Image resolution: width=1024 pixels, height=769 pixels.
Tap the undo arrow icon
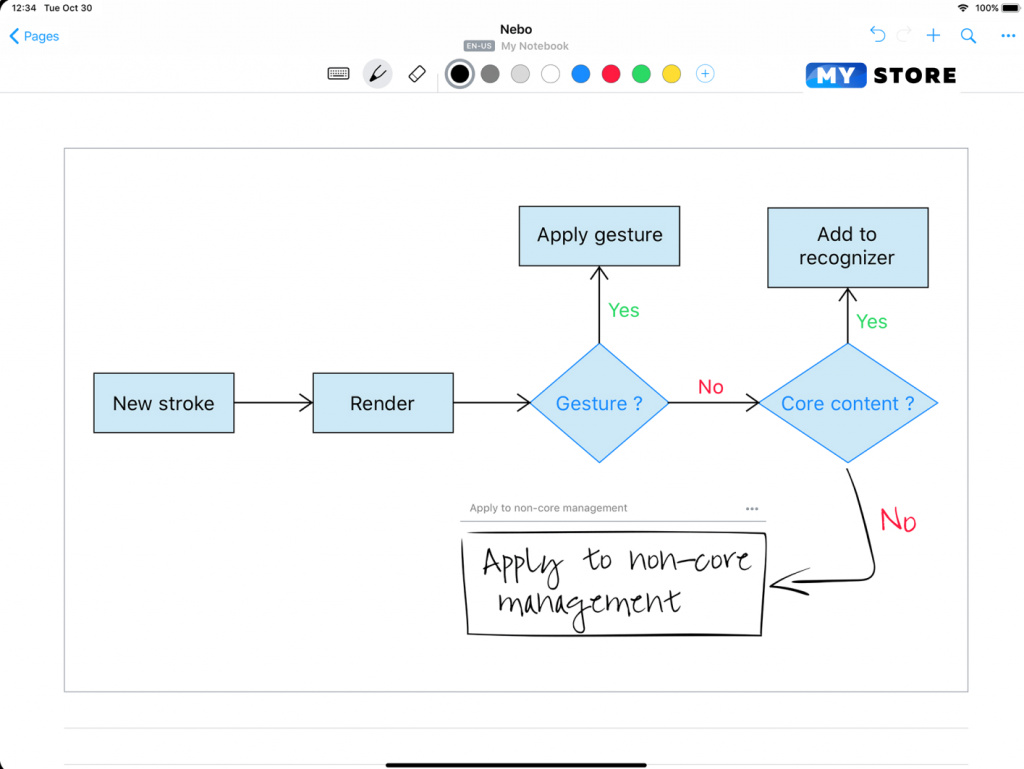[877, 36]
